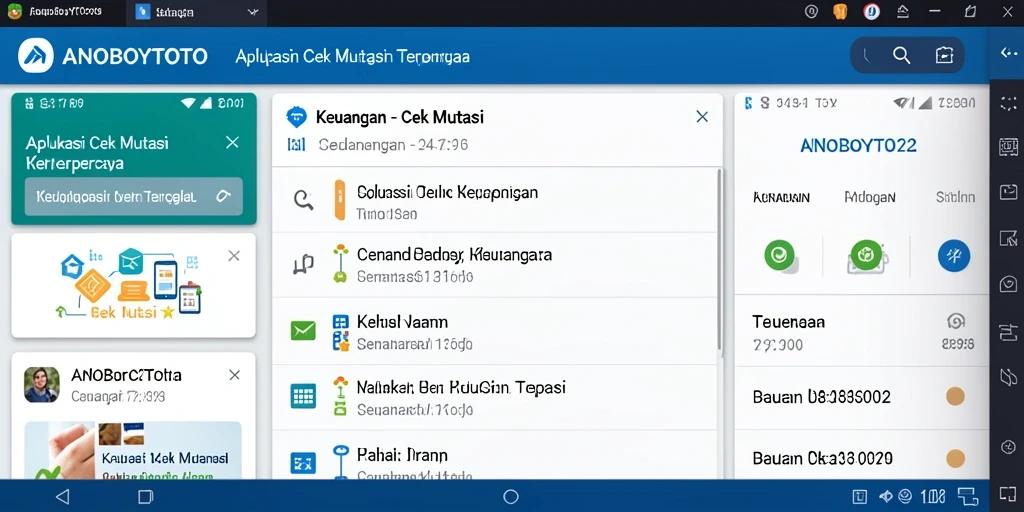Screen dimensions: 1024x512
Task: Click the ANOBOYTO22 title link
Action: (858, 145)
